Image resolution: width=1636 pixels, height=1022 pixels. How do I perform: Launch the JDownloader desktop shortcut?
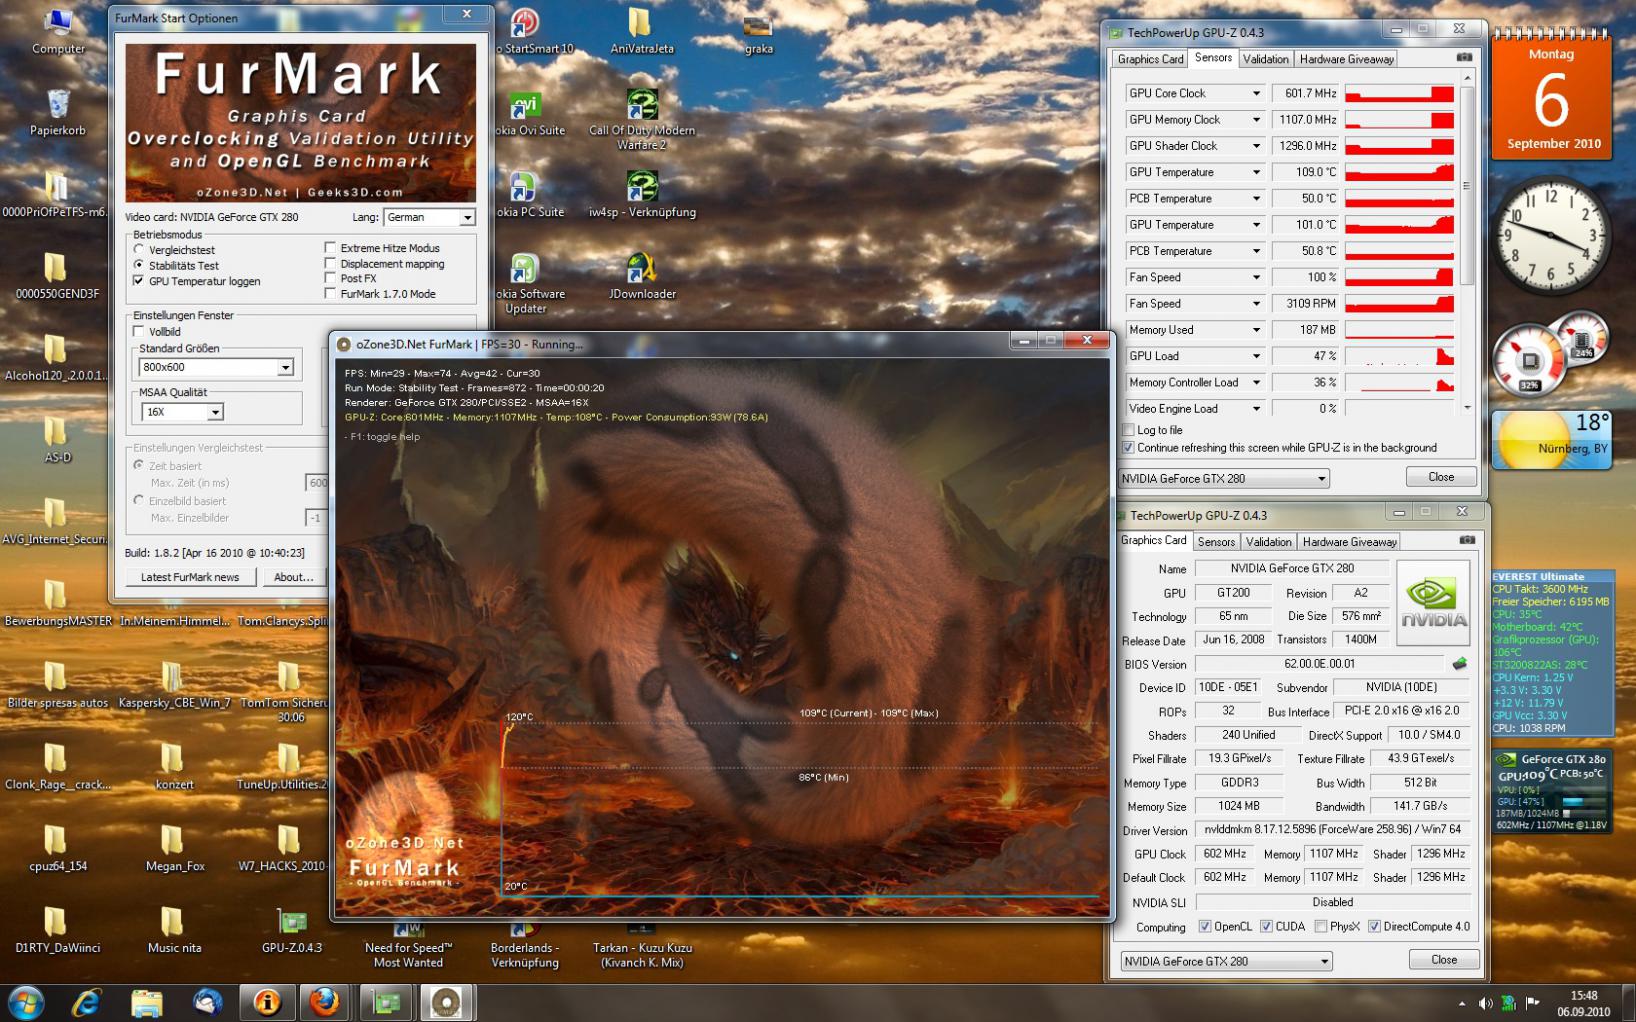pyautogui.click(x=642, y=276)
